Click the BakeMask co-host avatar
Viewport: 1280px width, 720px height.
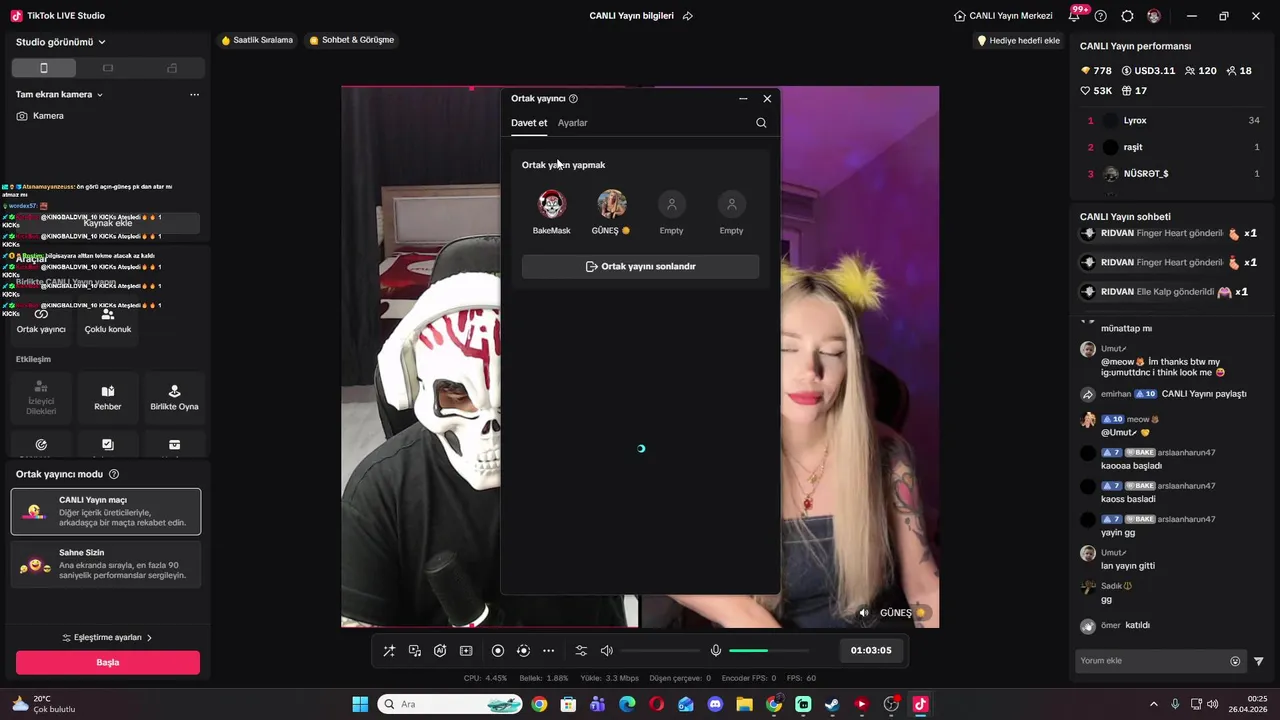coord(551,204)
